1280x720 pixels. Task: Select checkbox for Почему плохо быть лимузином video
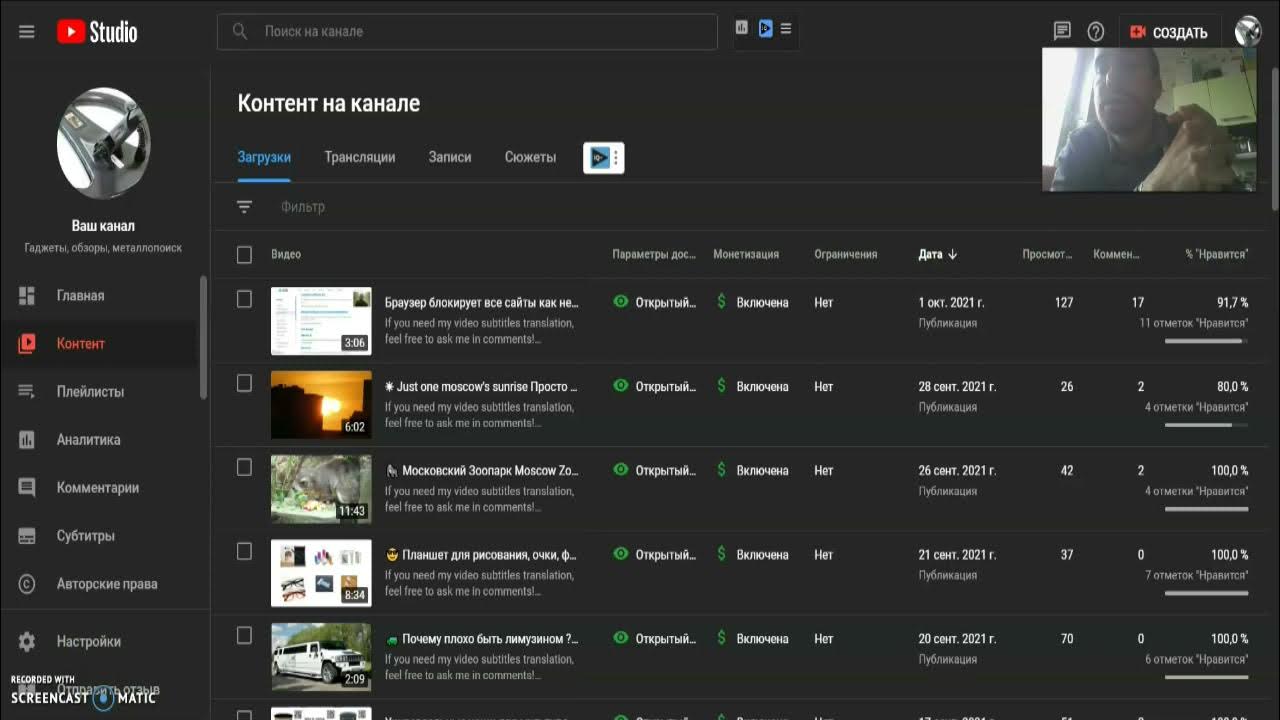click(x=244, y=636)
